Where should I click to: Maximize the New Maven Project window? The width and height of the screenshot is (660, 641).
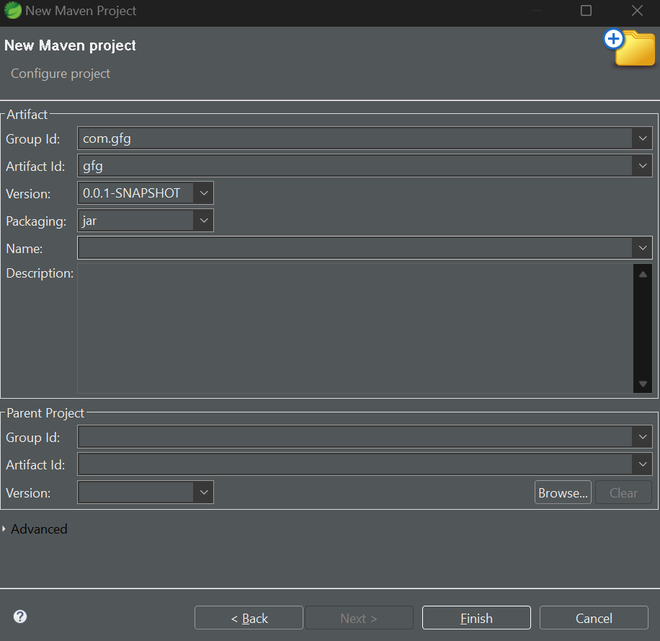tap(586, 11)
